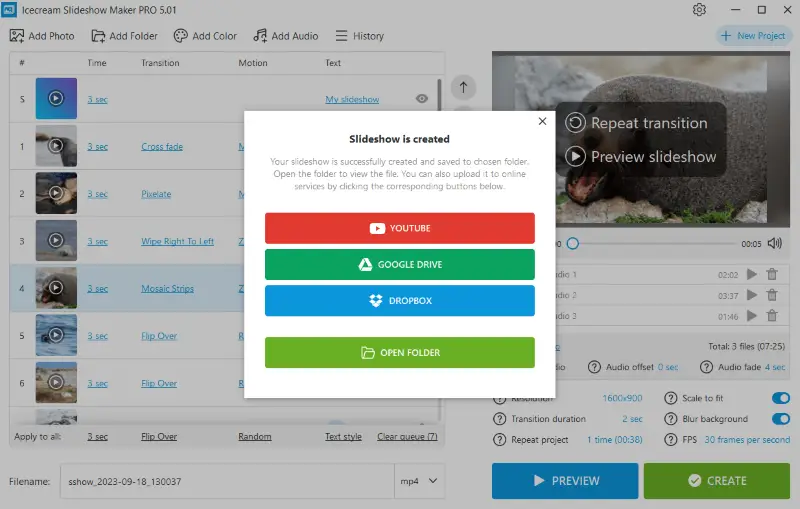The height and width of the screenshot is (509, 800).
Task: Expand the mp4 format dropdown
Action: [420, 481]
